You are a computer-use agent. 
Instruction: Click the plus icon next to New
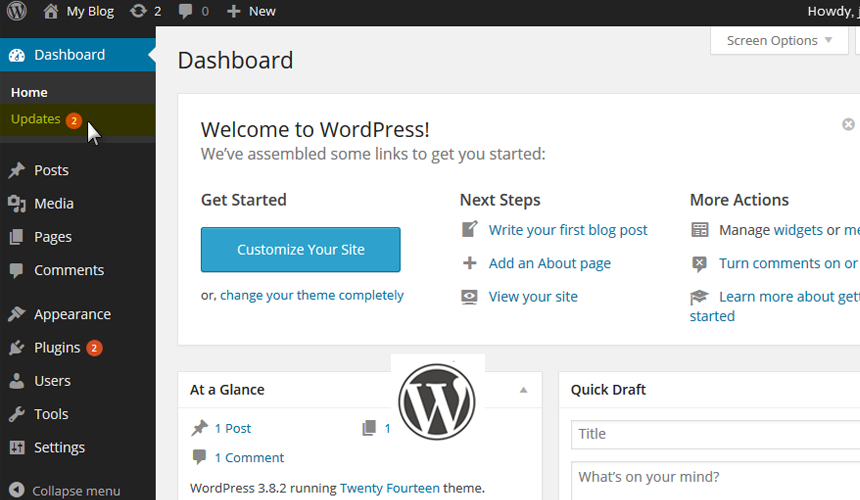[234, 12]
